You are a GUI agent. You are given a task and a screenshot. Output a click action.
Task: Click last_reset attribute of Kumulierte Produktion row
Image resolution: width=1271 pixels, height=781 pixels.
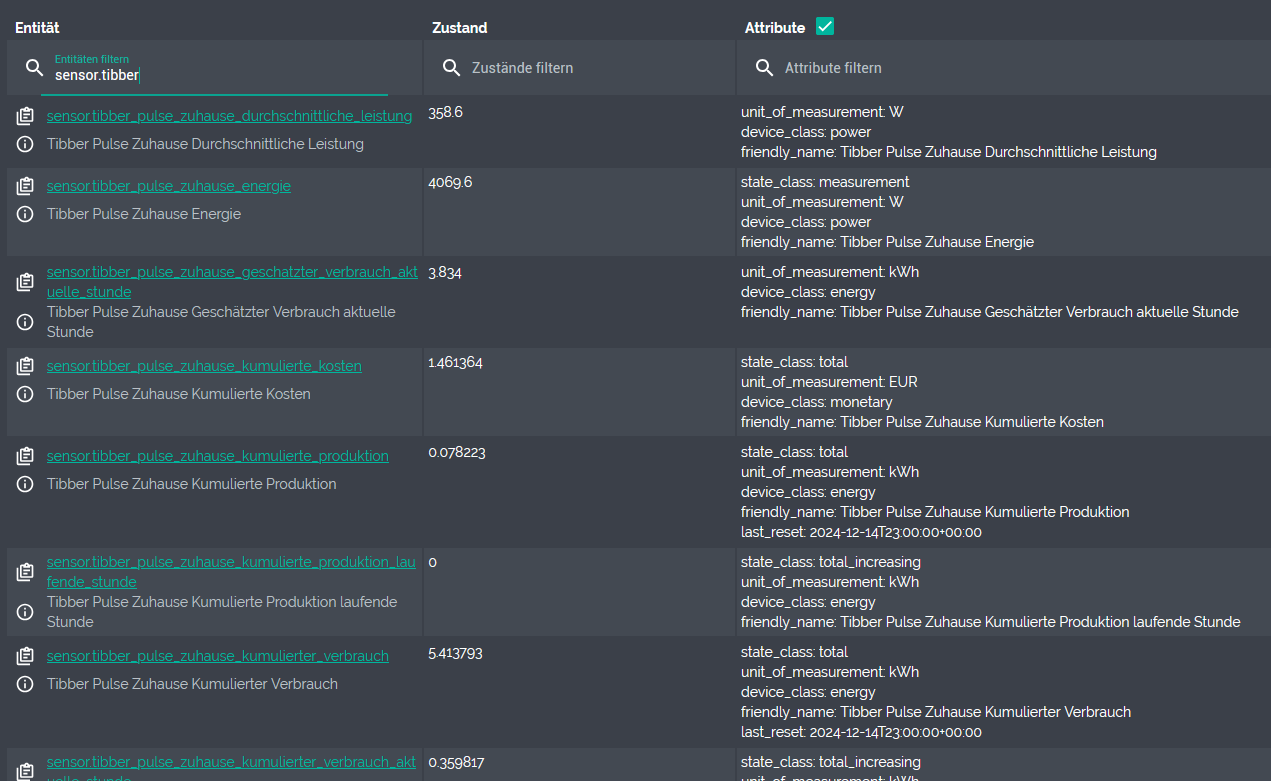[x=861, y=532]
